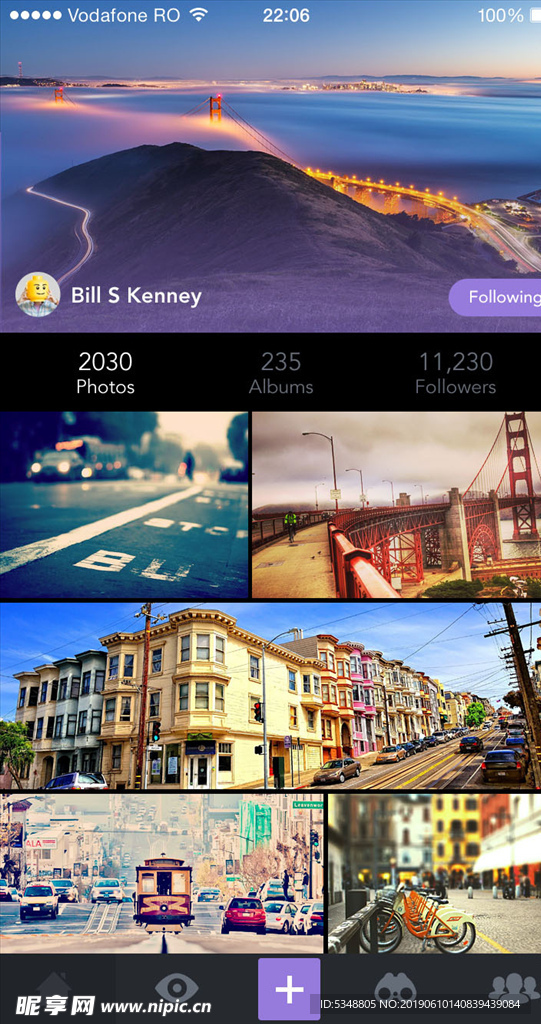Switch to the Followers tab
This screenshot has width=541, height=1024.
point(455,373)
